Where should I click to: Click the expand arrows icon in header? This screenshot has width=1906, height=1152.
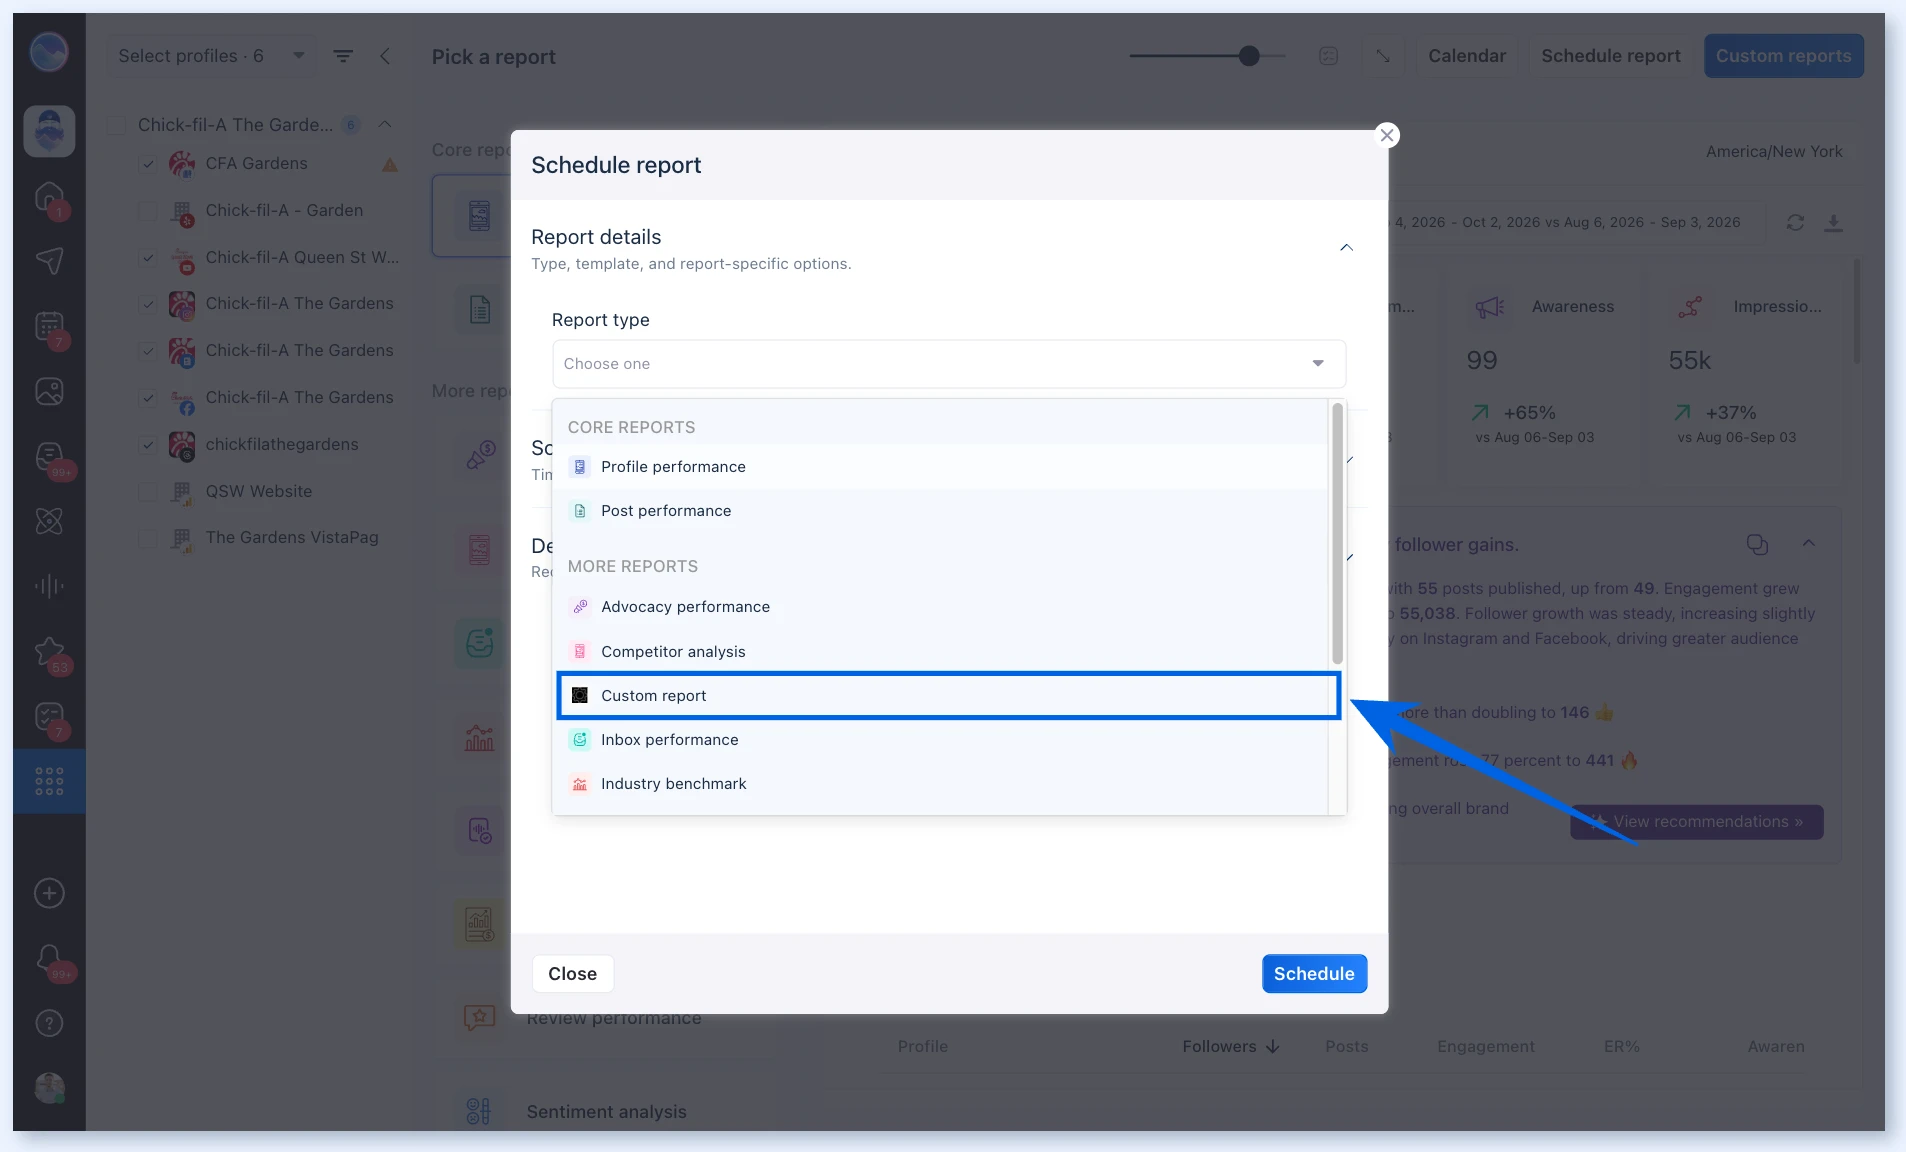(x=1383, y=56)
